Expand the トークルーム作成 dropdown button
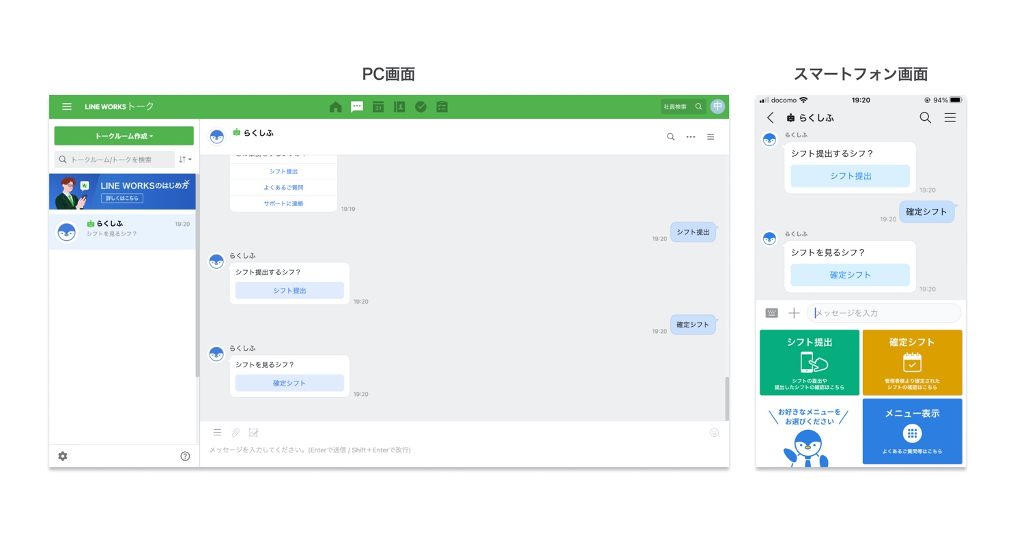Viewport: 1016px width, 533px height. (x=124, y=136)
